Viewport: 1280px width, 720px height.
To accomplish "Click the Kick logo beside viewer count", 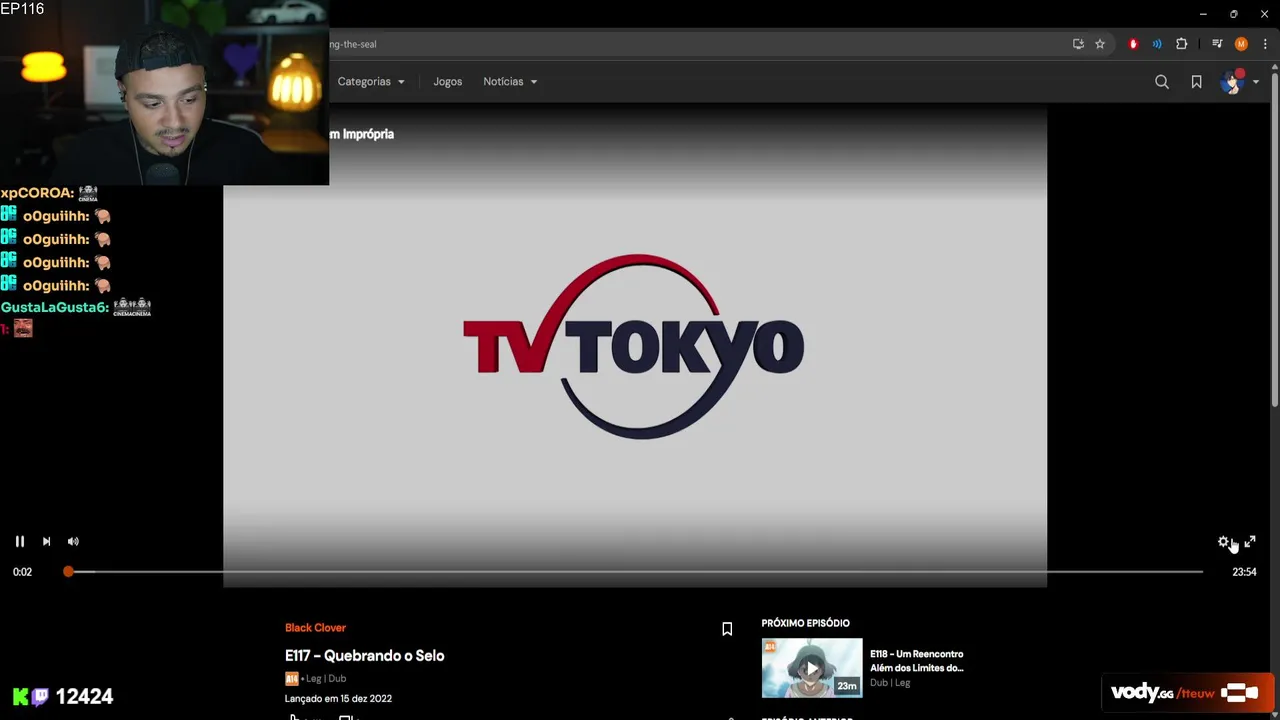I will click(20, 697).
